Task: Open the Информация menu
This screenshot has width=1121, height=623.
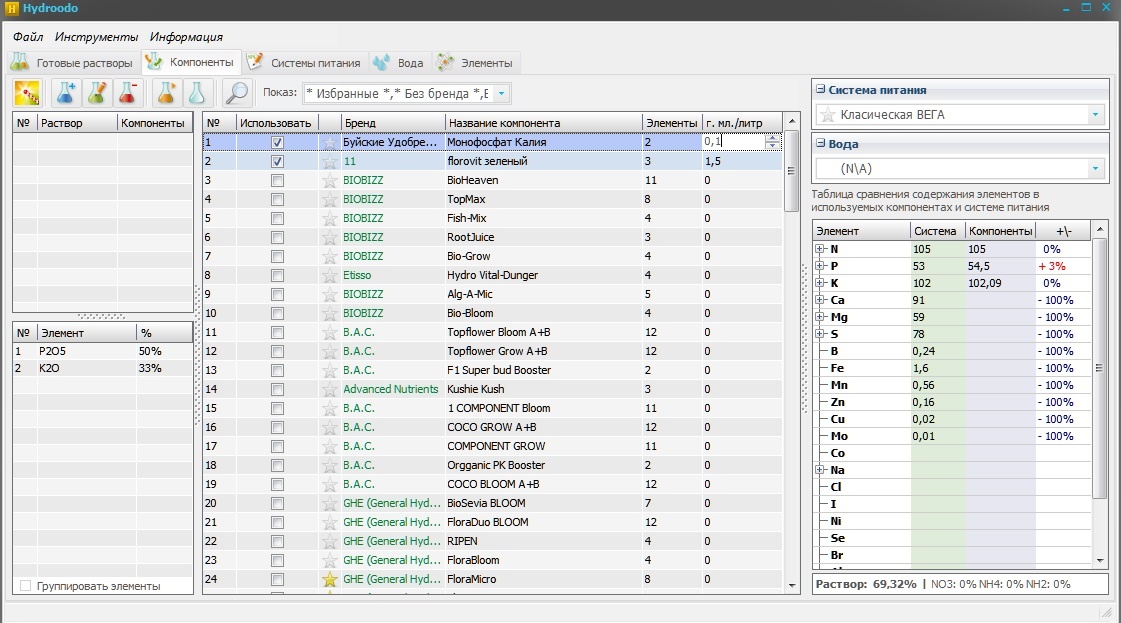Action: tap(186, 36)
